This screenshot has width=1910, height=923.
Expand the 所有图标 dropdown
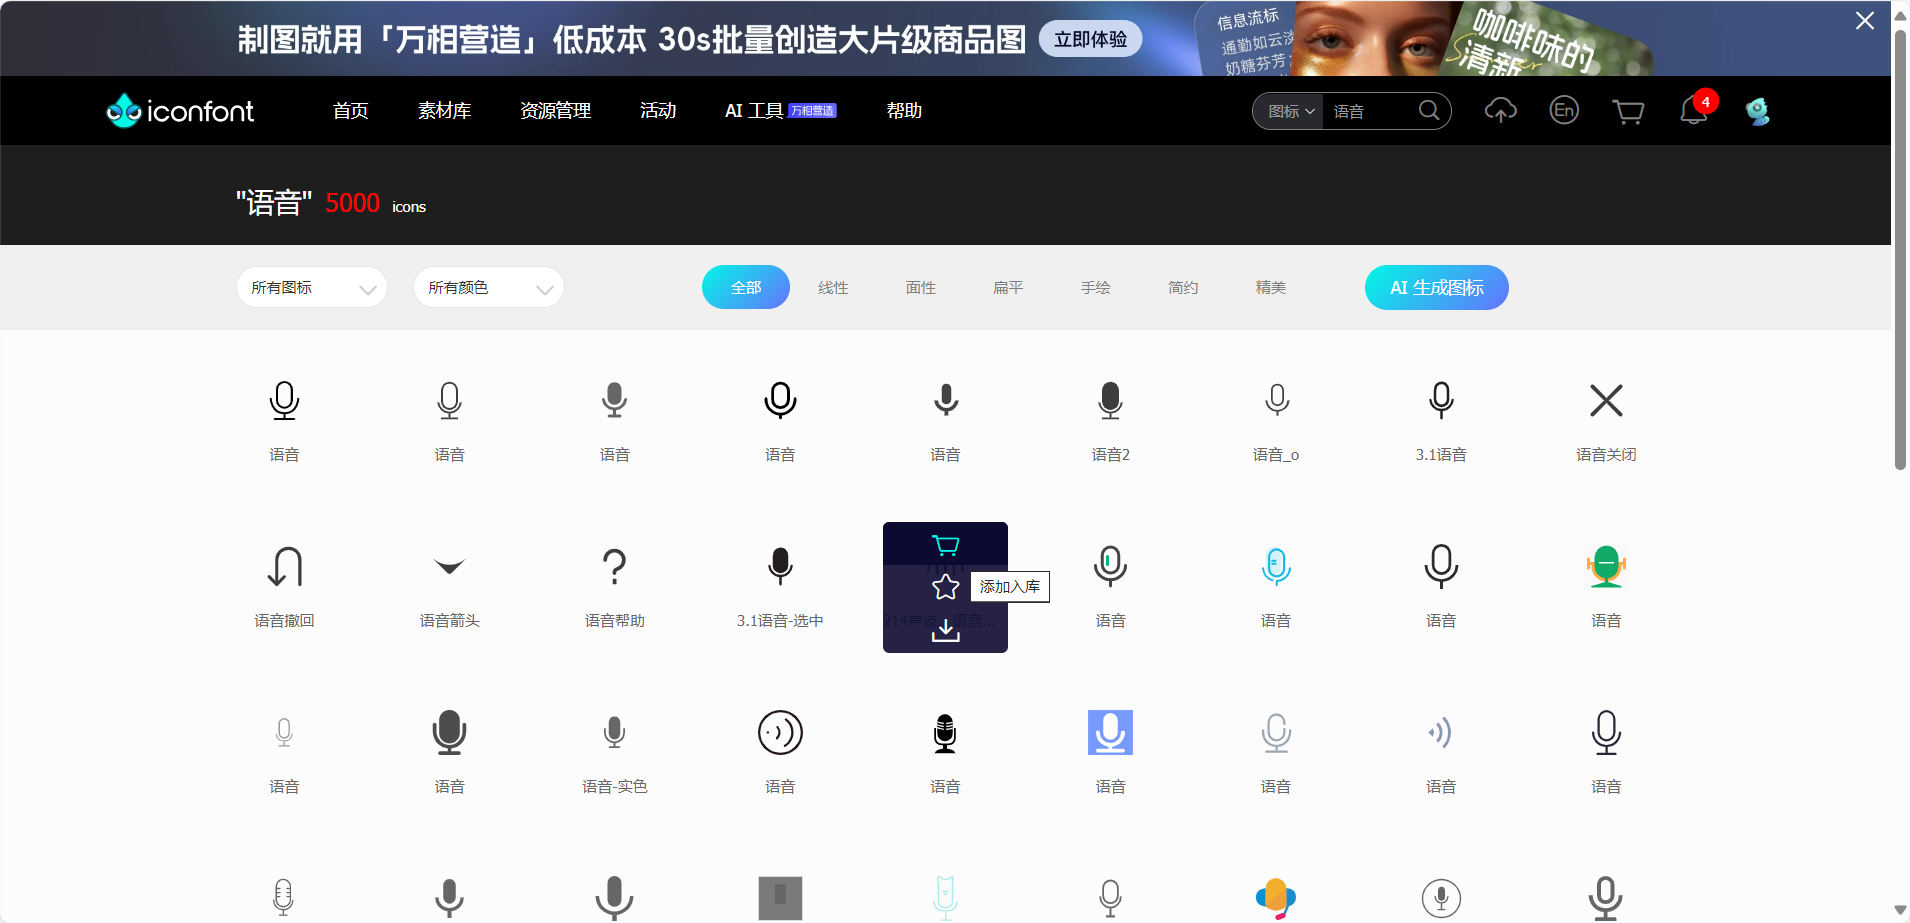point(311,288)
